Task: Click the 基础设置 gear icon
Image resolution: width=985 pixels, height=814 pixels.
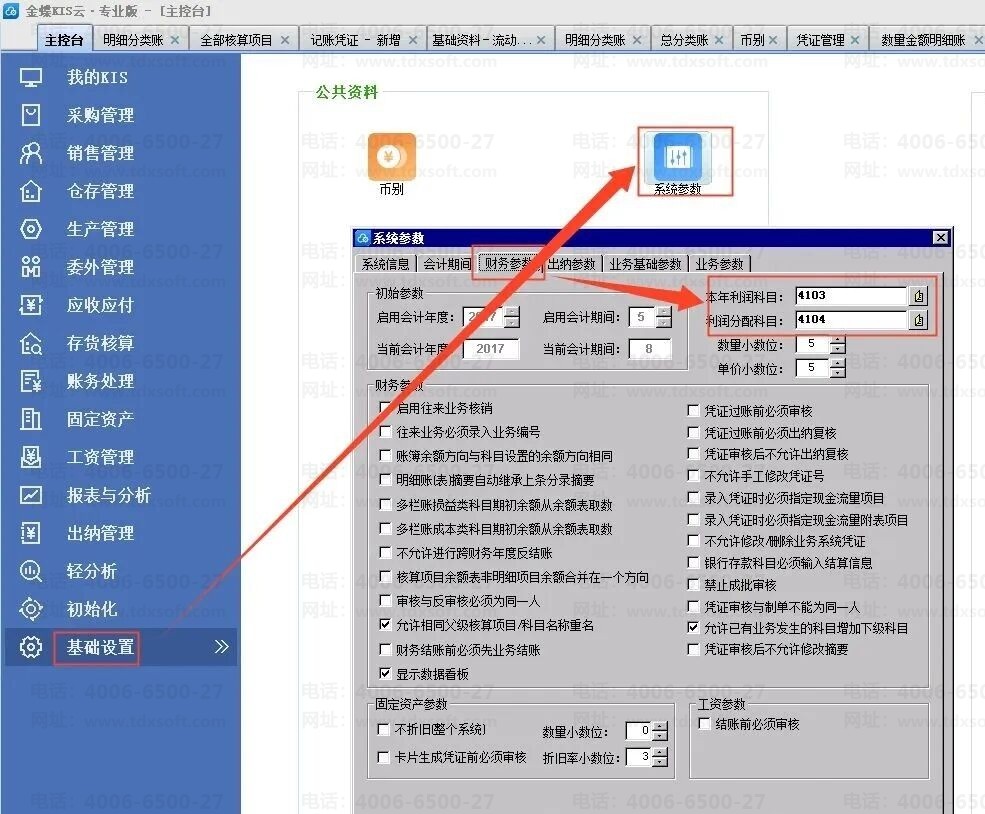Action: tap(31, 647)
